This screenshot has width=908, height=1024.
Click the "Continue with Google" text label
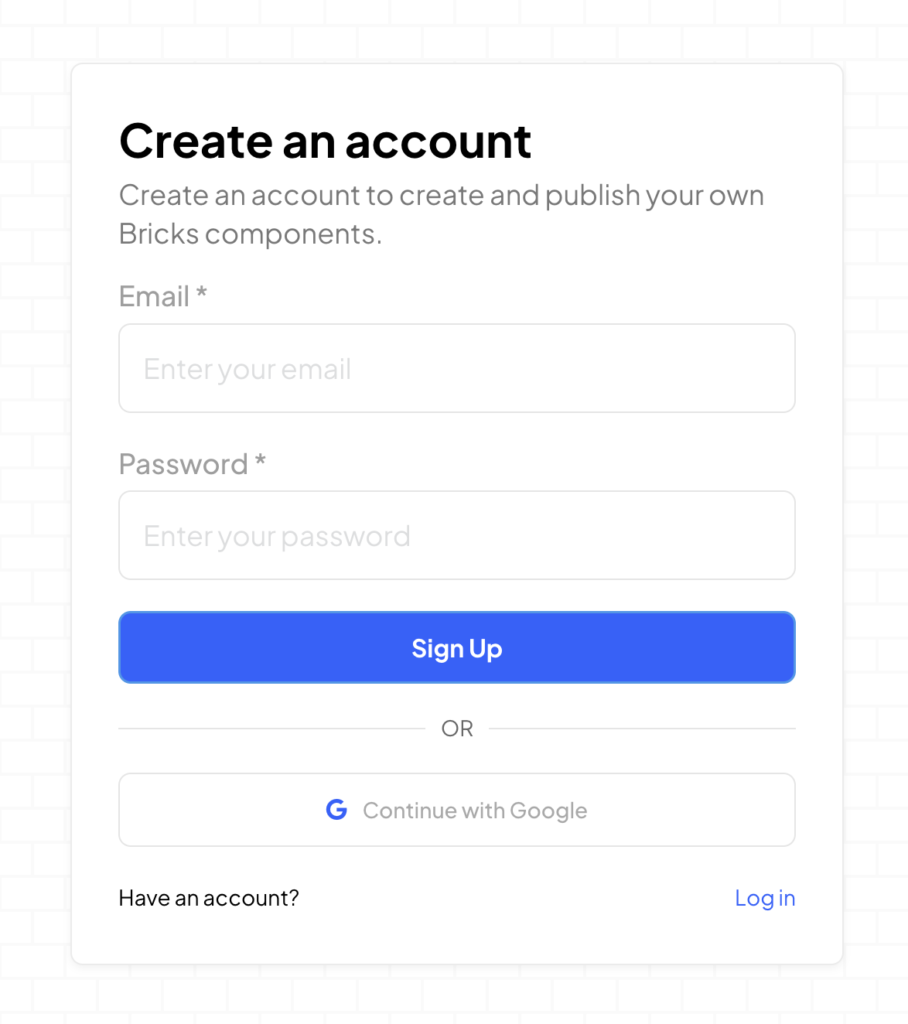475,810
